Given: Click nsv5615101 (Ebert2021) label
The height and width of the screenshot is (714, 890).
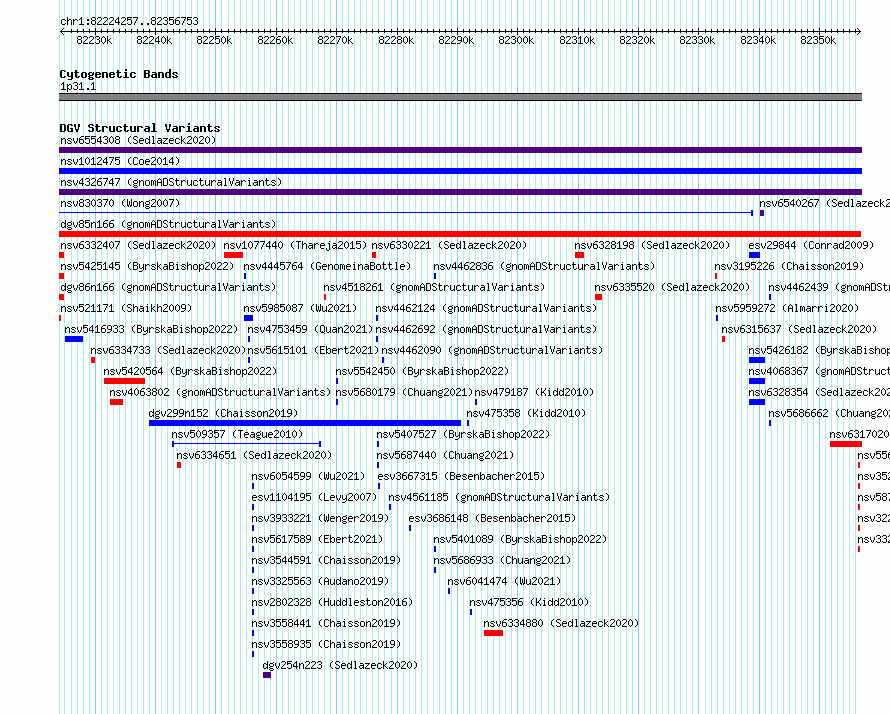Looking at the screenshot, I should pyautogui.click(x=313, y=350).
